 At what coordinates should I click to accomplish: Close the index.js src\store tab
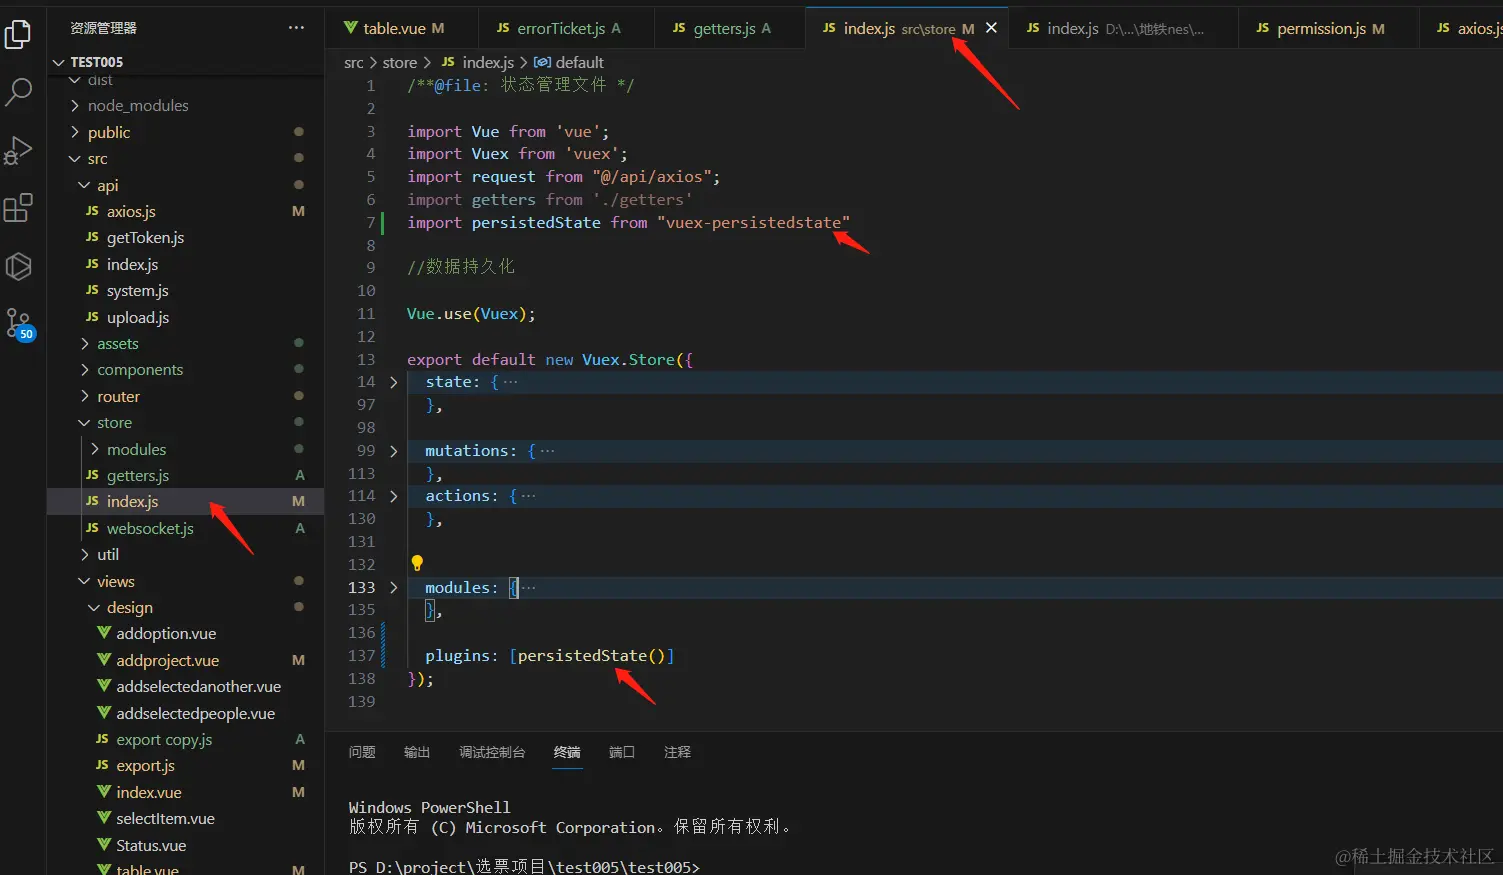click(991, 28)
